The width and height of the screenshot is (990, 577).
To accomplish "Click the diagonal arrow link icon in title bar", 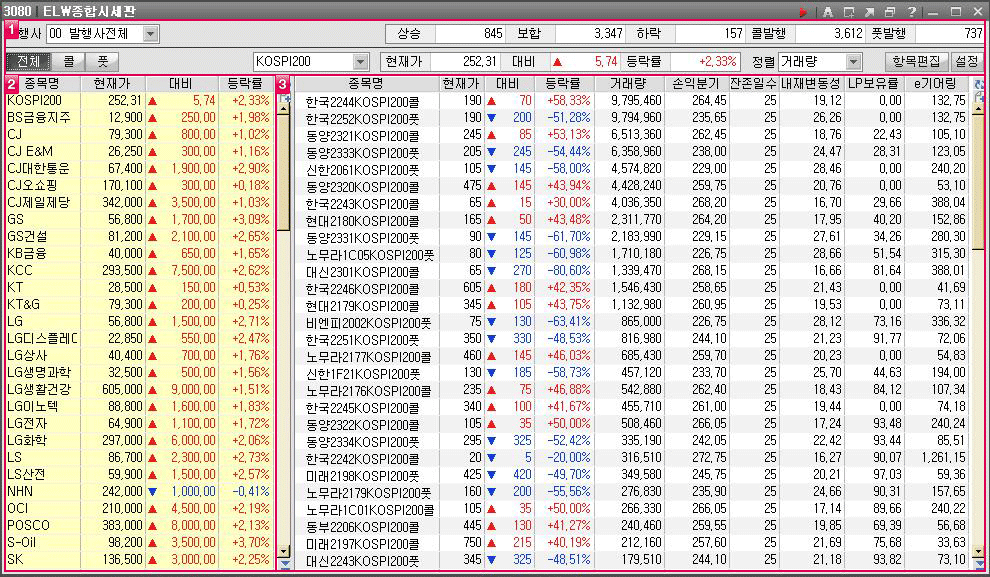I will tap(869, 12).
